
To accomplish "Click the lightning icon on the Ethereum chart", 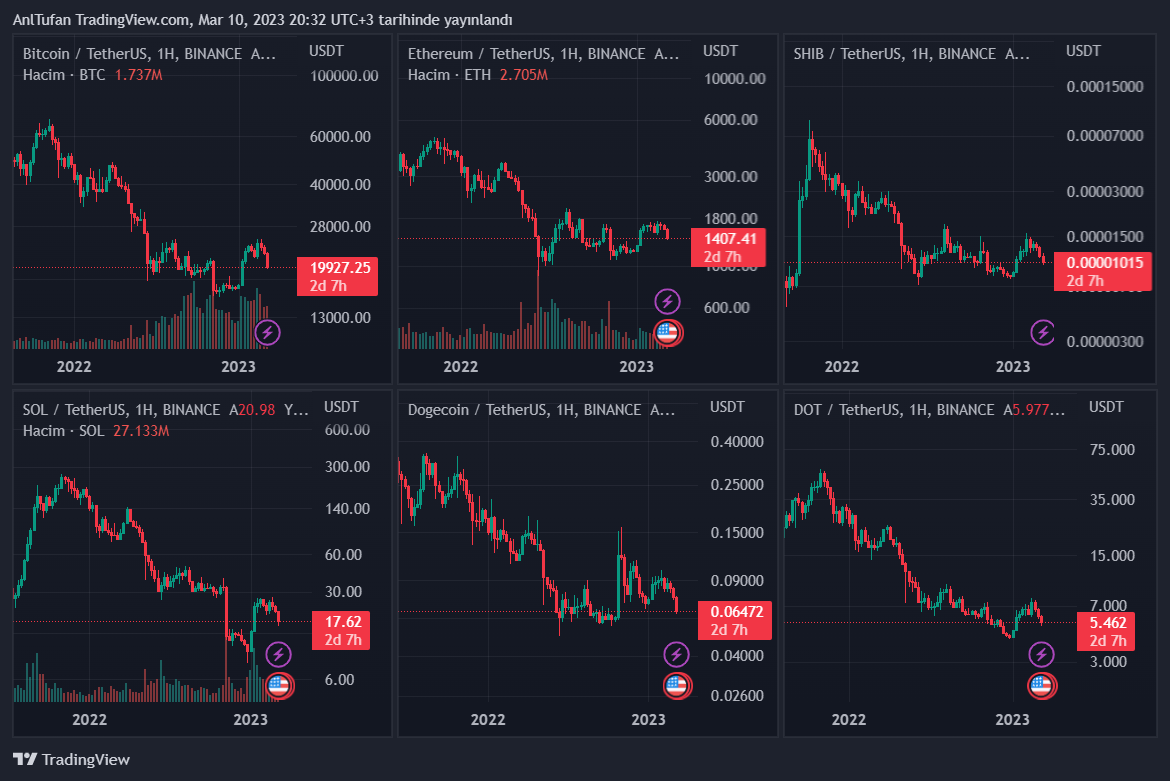I will (x=667, y=301).
